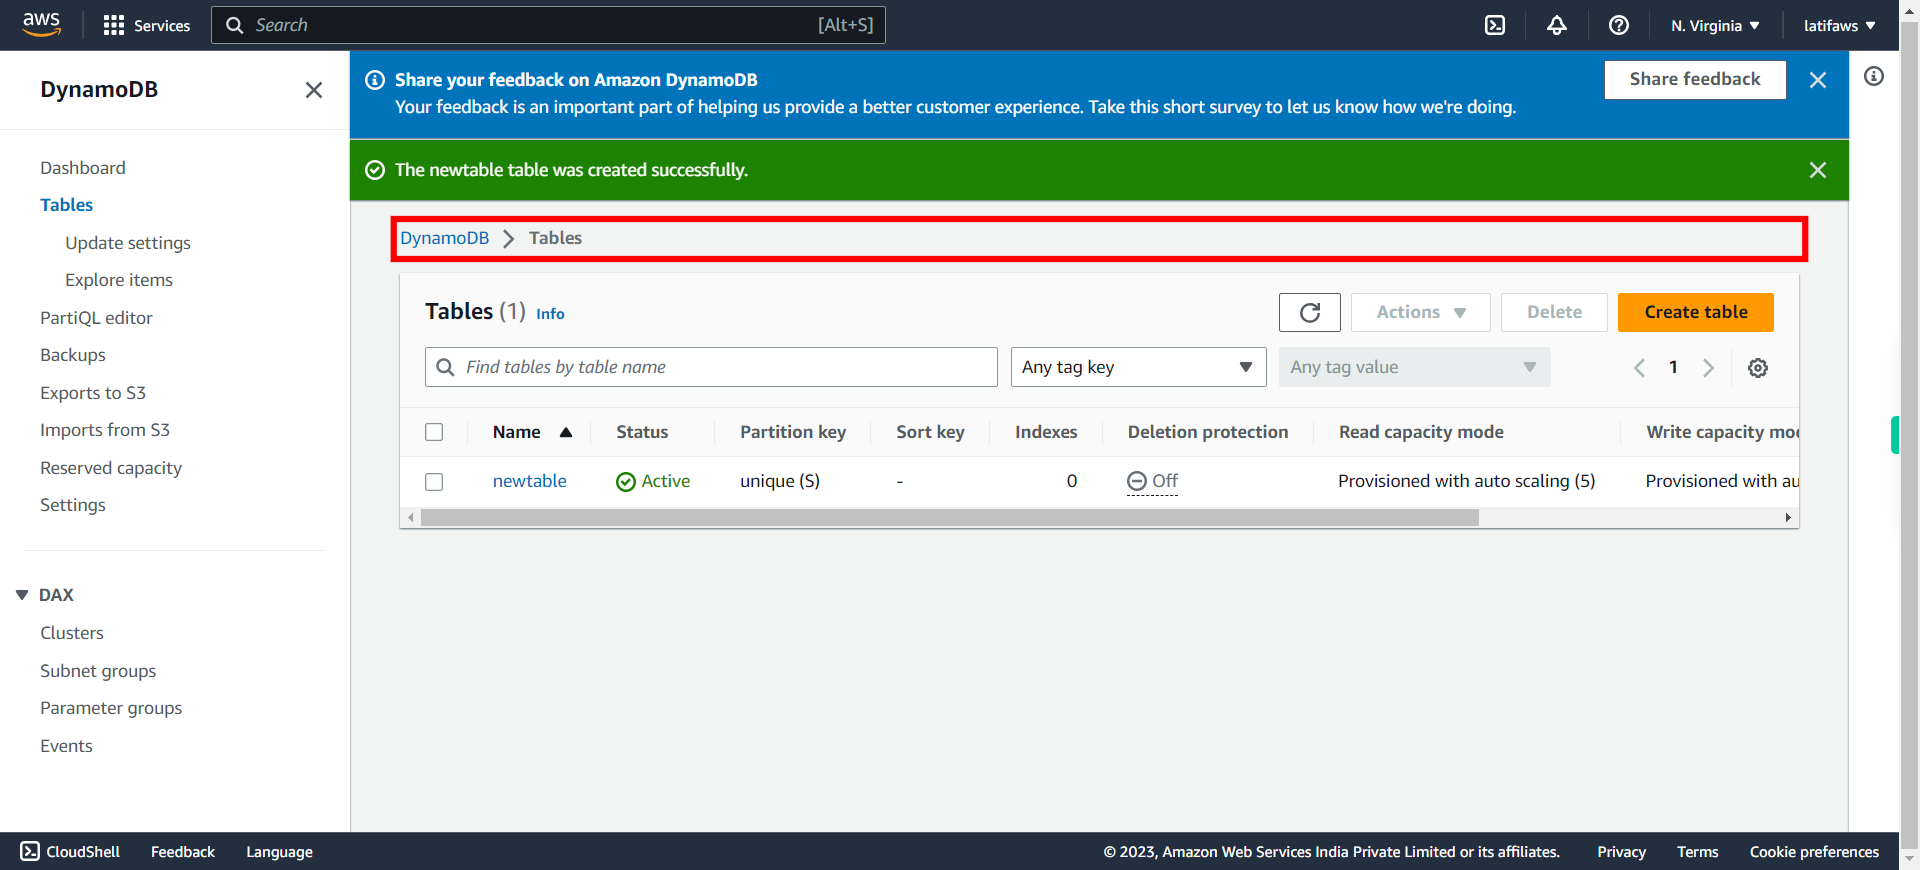The image size is (1920, 870).
Task: Open the help question mark icon
Action: (1619, 25)
